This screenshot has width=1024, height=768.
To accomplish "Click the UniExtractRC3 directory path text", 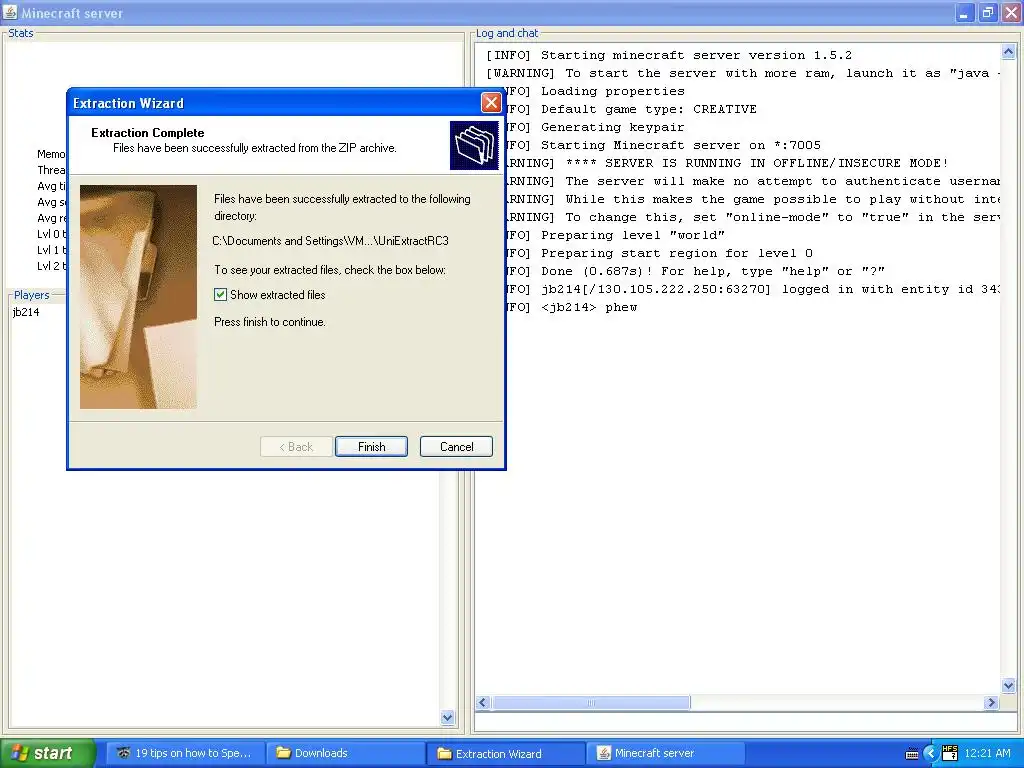I will click(330, 240).
